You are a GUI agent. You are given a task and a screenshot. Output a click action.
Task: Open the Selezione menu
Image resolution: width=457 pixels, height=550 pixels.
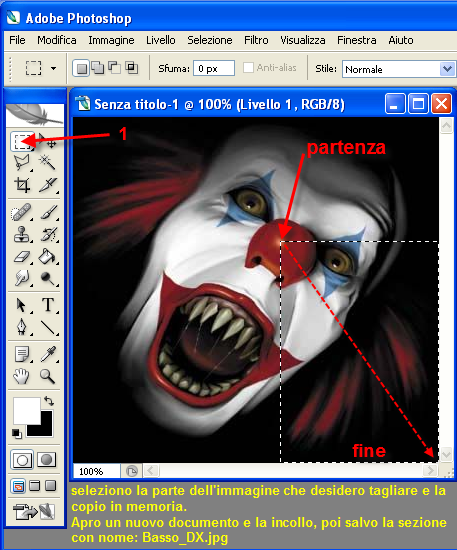[x=210, y=40]
